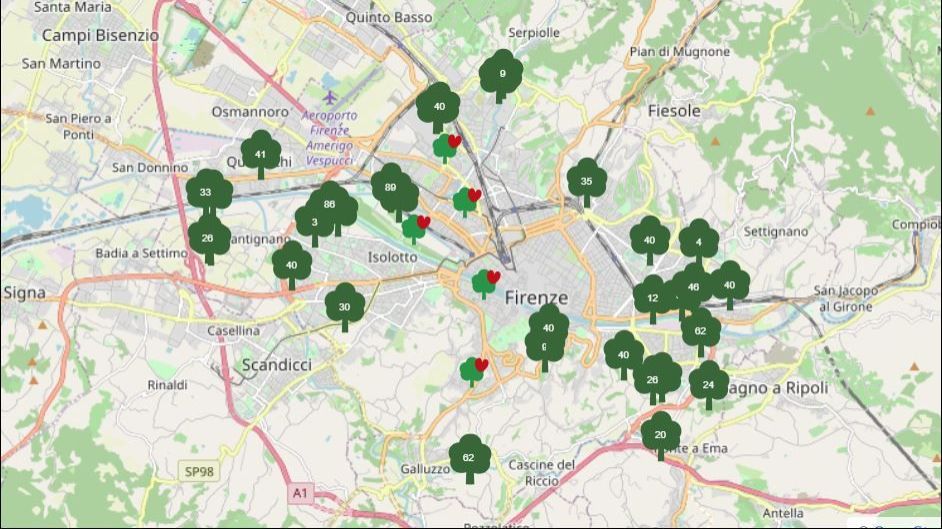The height and width of the screenshot is (529, 942).
Task: Open the tree cluster showing 12
Action: [653, 298]
